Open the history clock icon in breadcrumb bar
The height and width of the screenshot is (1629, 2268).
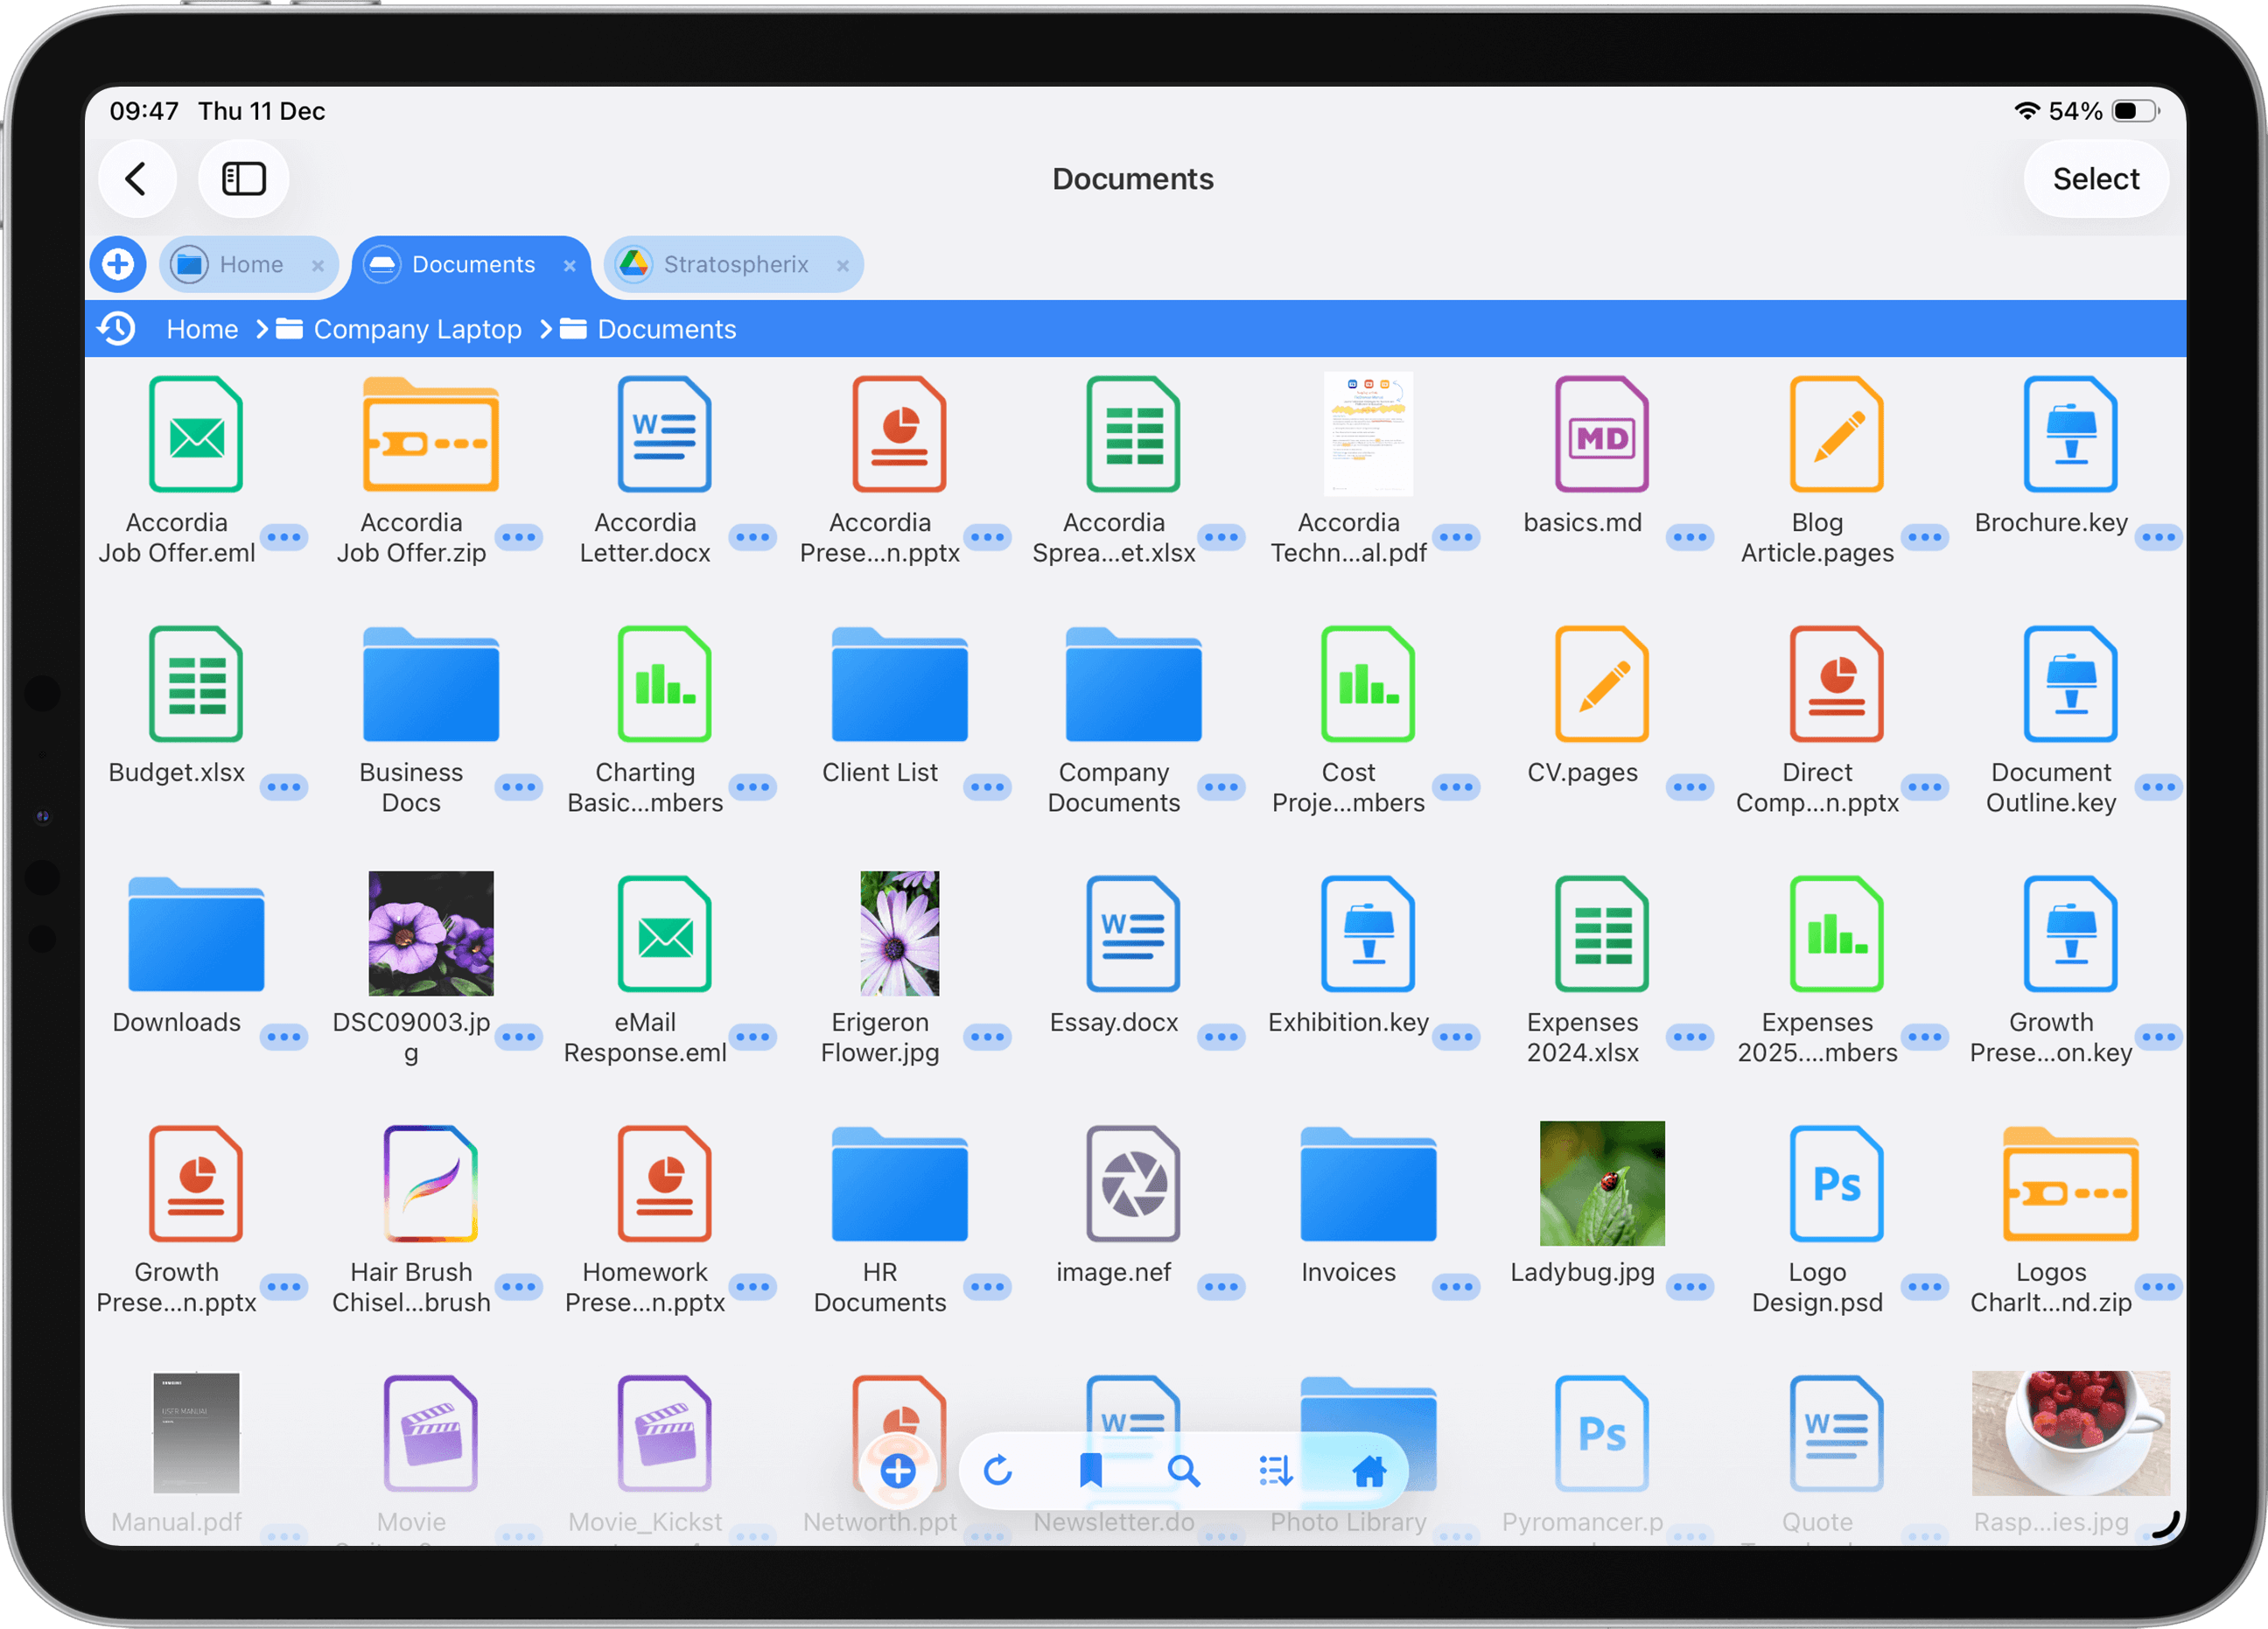coord(117,329)
